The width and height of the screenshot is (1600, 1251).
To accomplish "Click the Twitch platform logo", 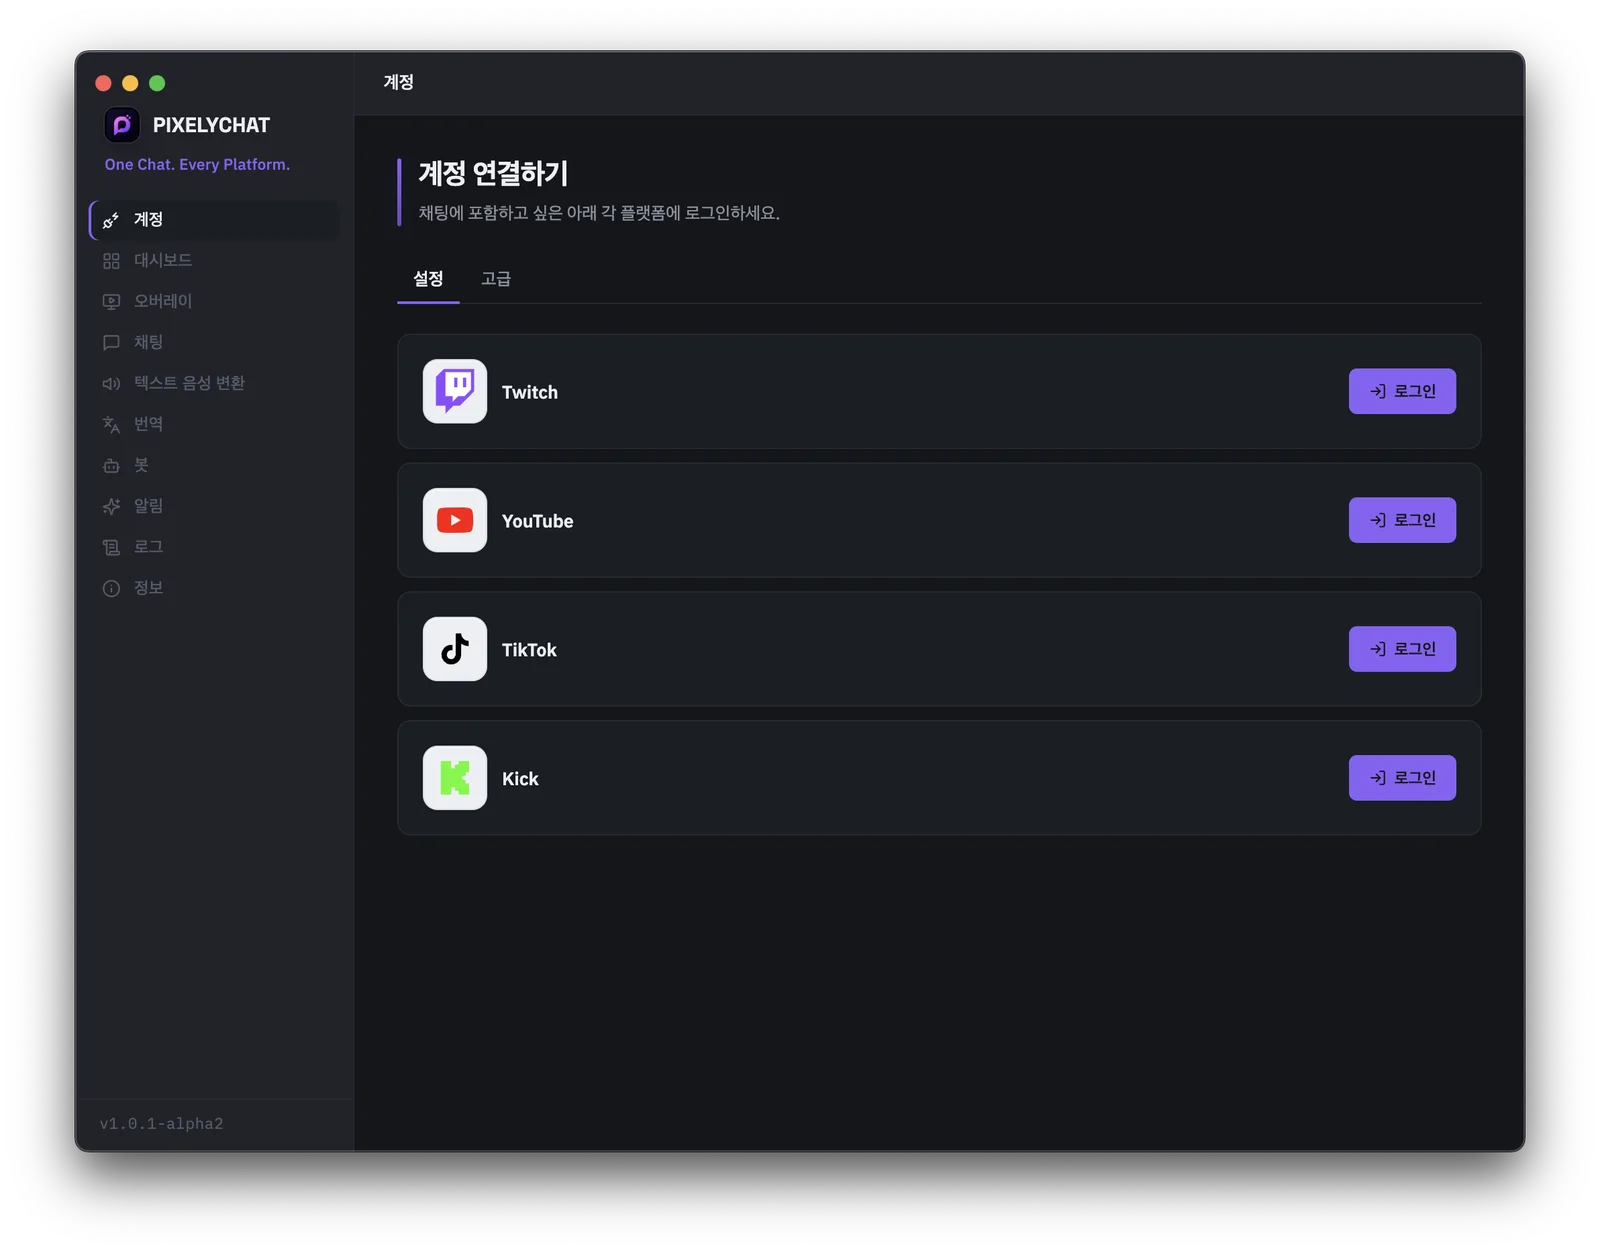I will pyautogui.click(x=455, y=391).
